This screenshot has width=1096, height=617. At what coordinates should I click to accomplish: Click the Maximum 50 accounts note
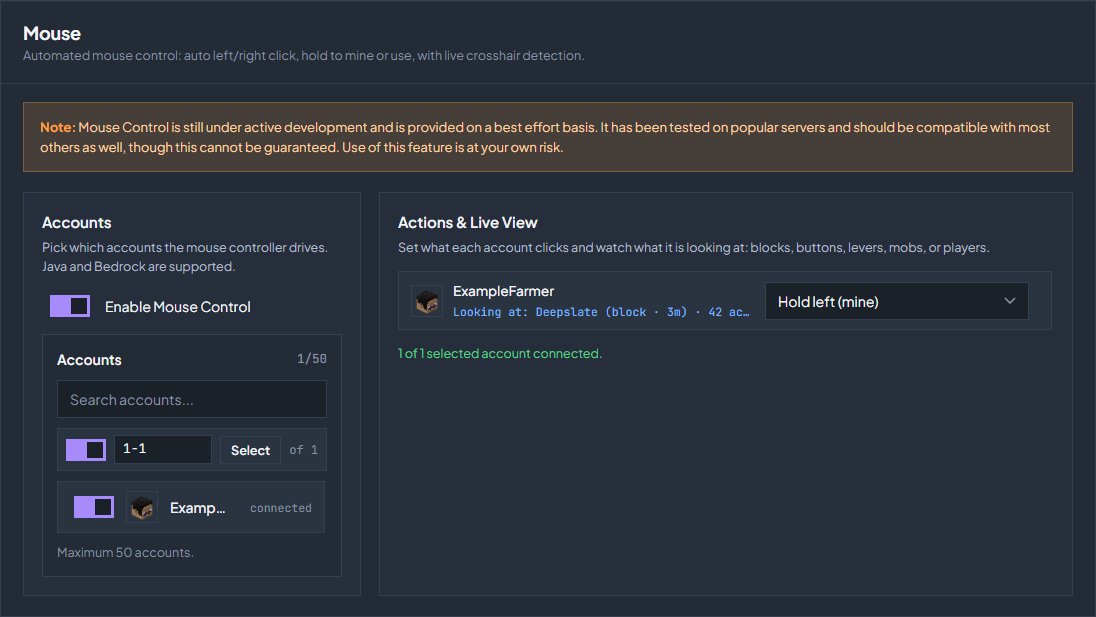125,552
